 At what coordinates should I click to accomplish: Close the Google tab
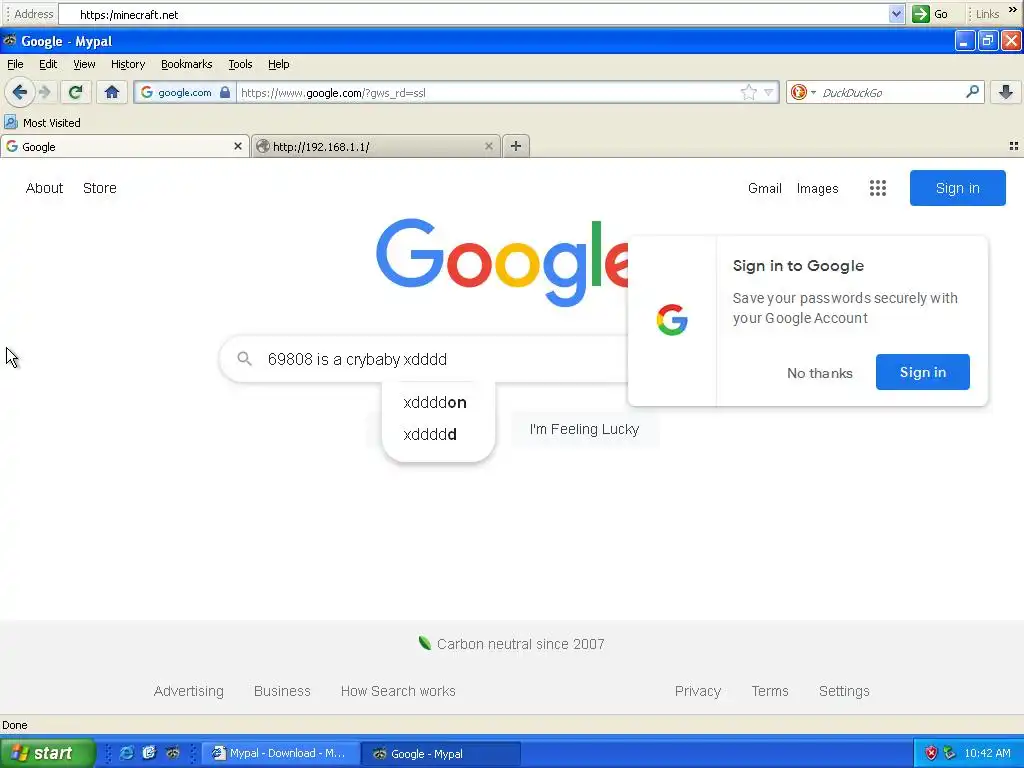tap(238, 146)
